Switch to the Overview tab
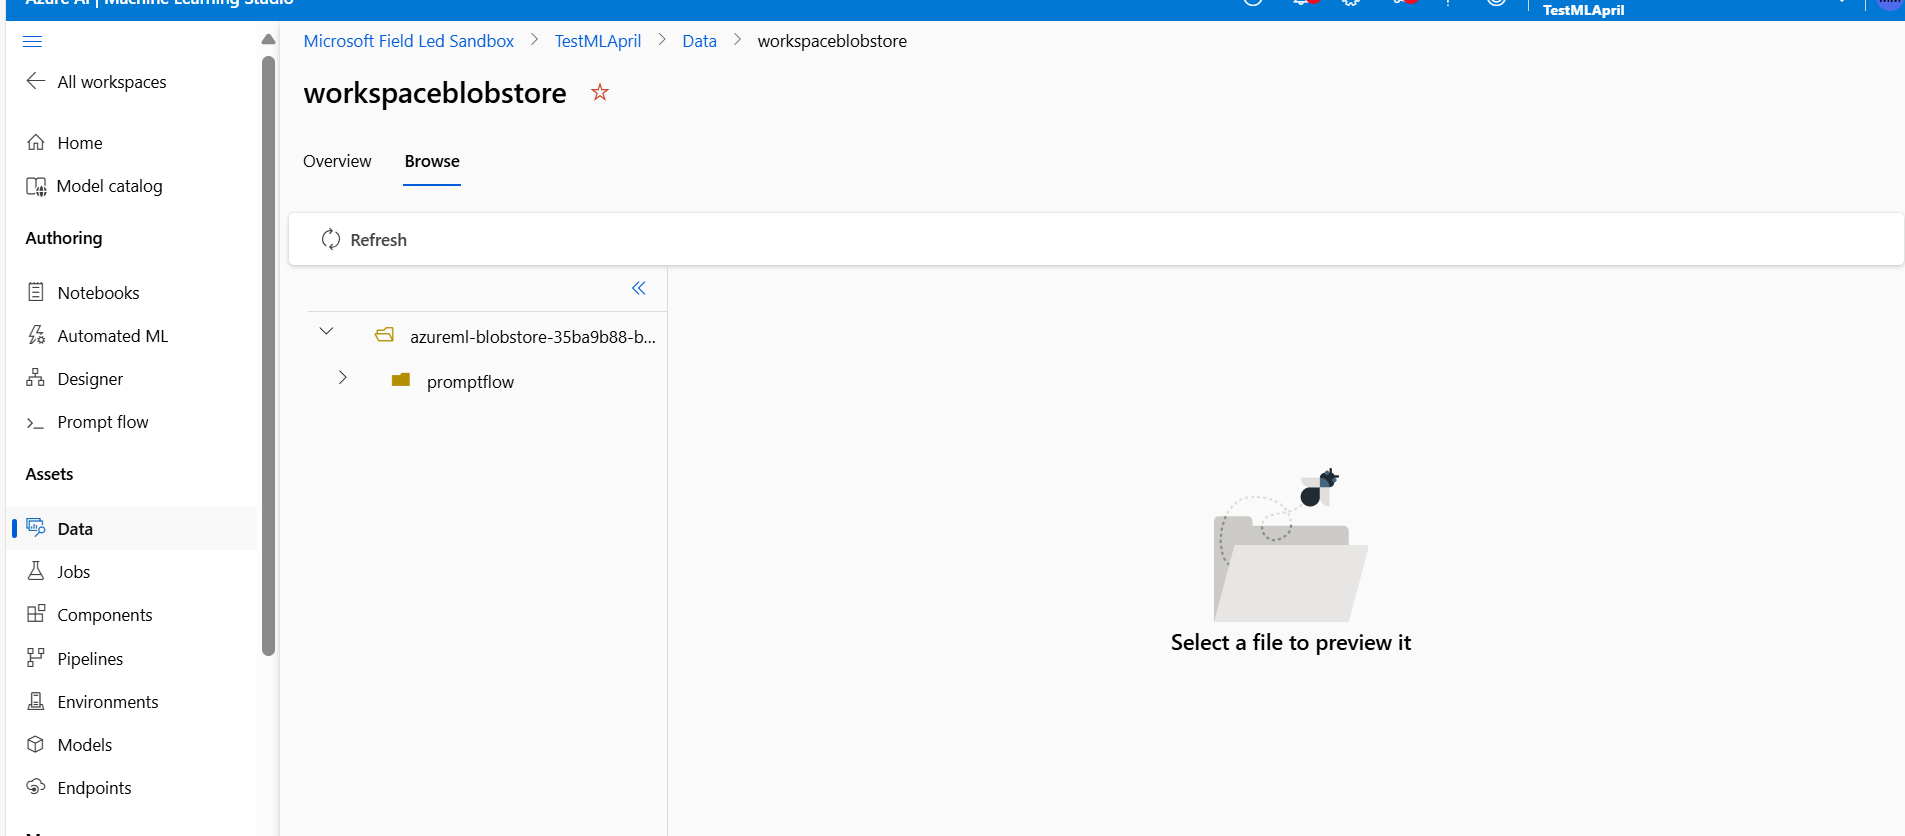1905x836 pixels. click(x=337, y=161)
